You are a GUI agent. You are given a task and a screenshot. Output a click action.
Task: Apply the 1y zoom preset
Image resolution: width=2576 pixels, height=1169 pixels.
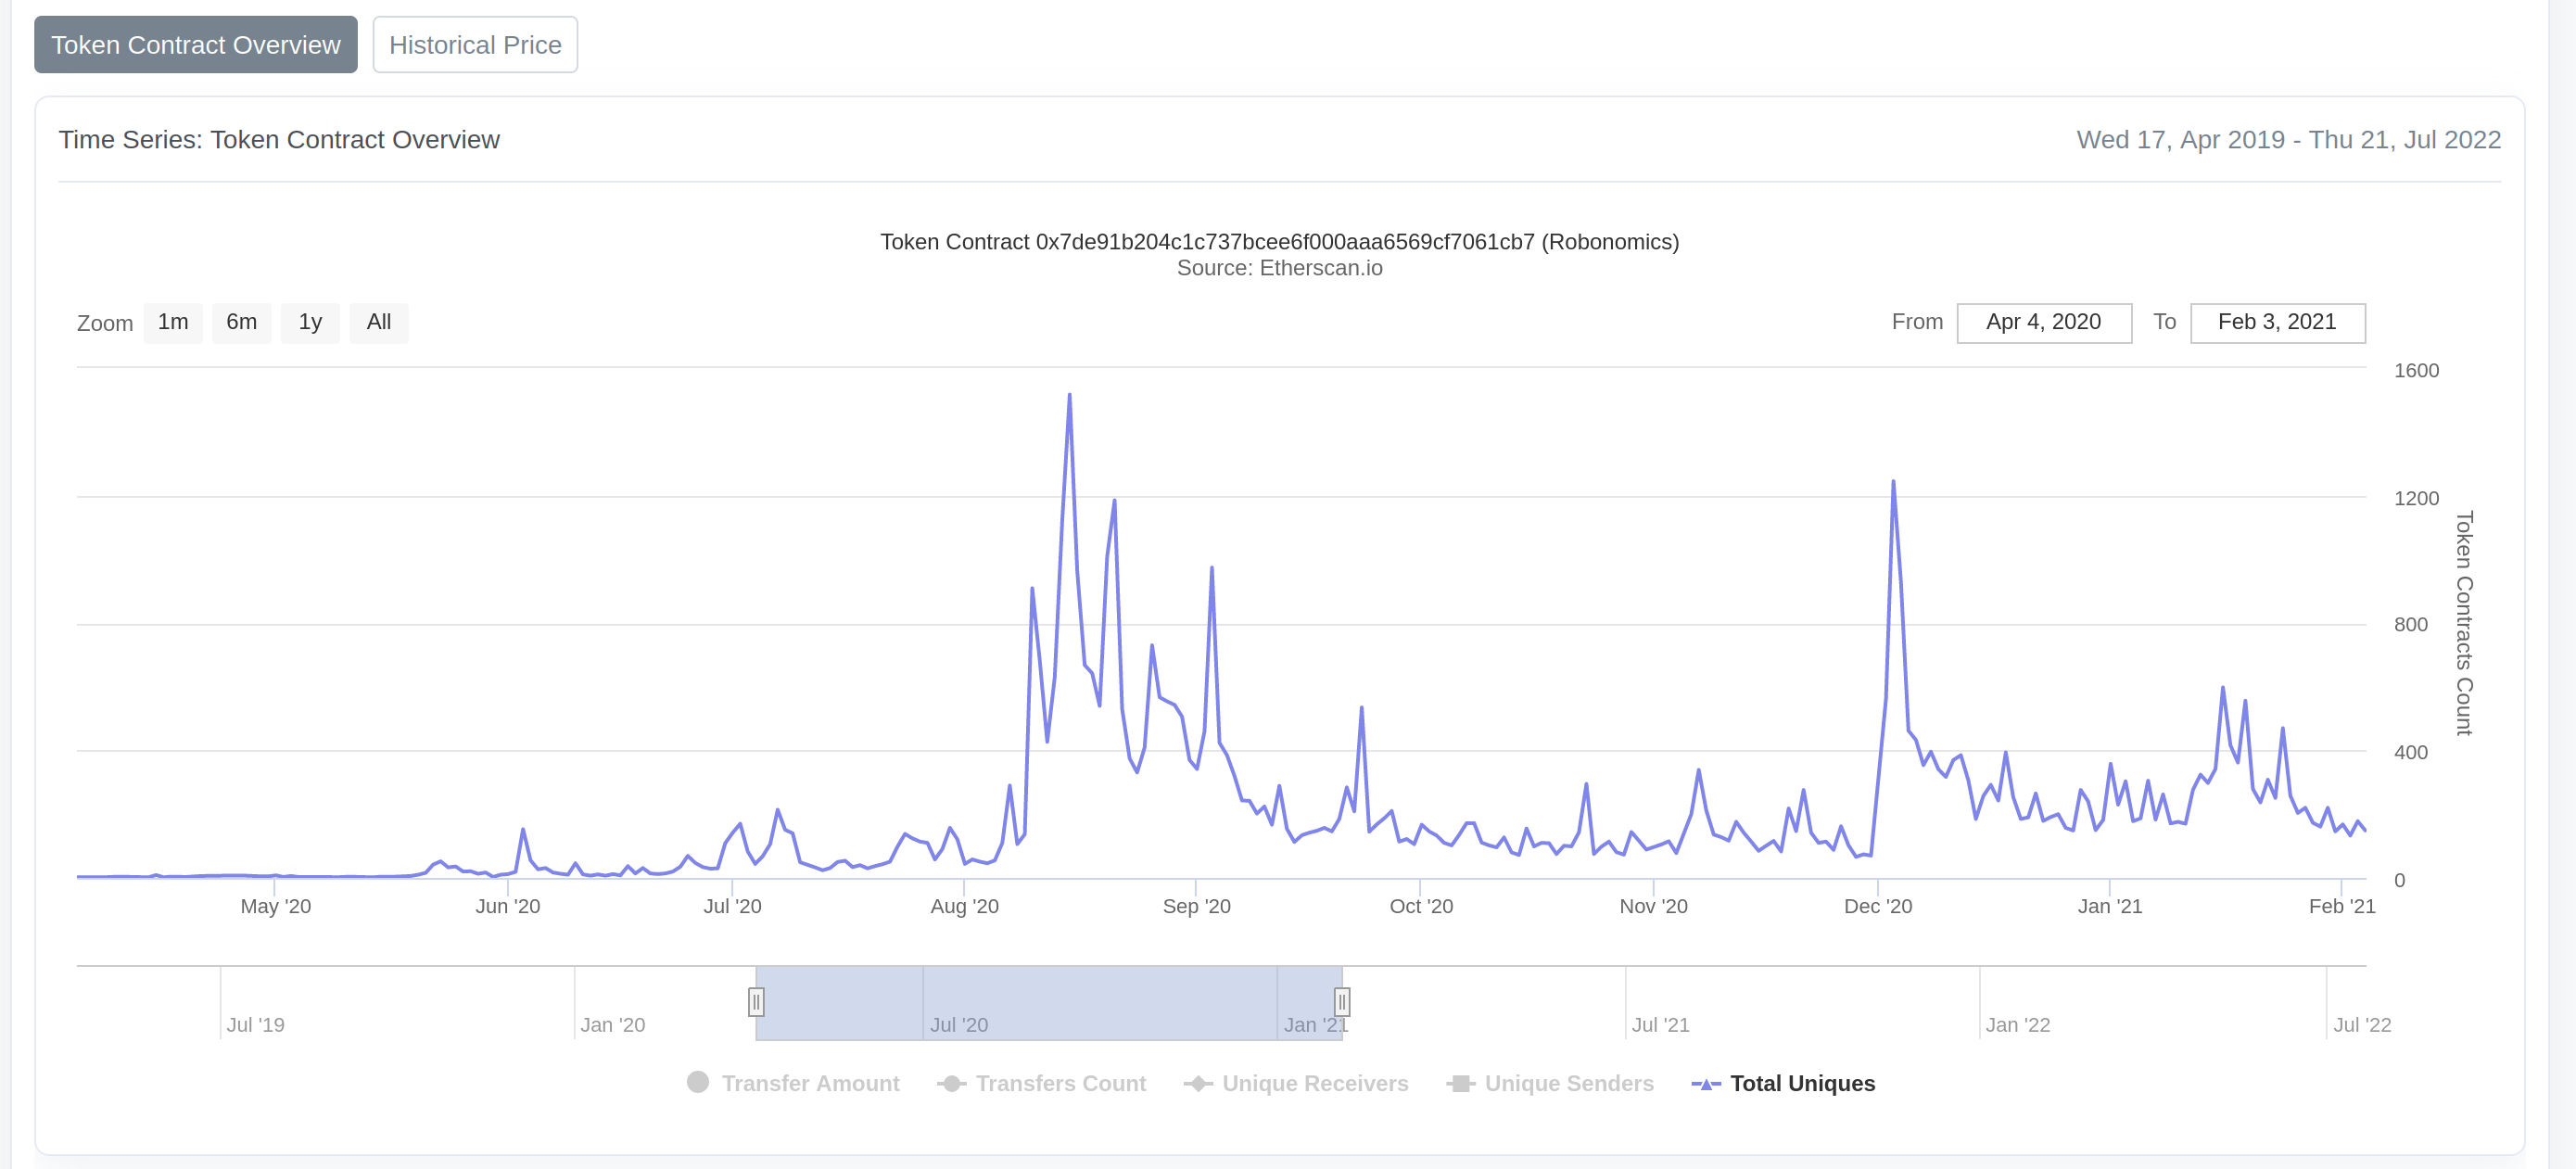tap(310, 322)
